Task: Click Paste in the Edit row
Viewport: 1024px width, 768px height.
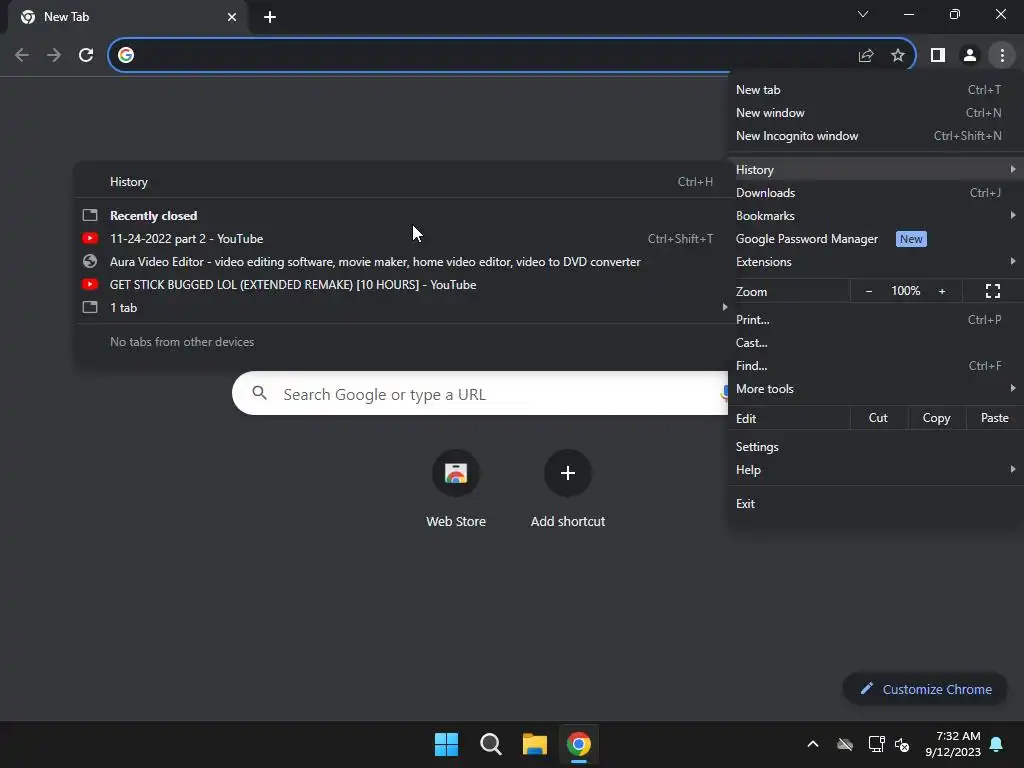Action: coord(995,418)
